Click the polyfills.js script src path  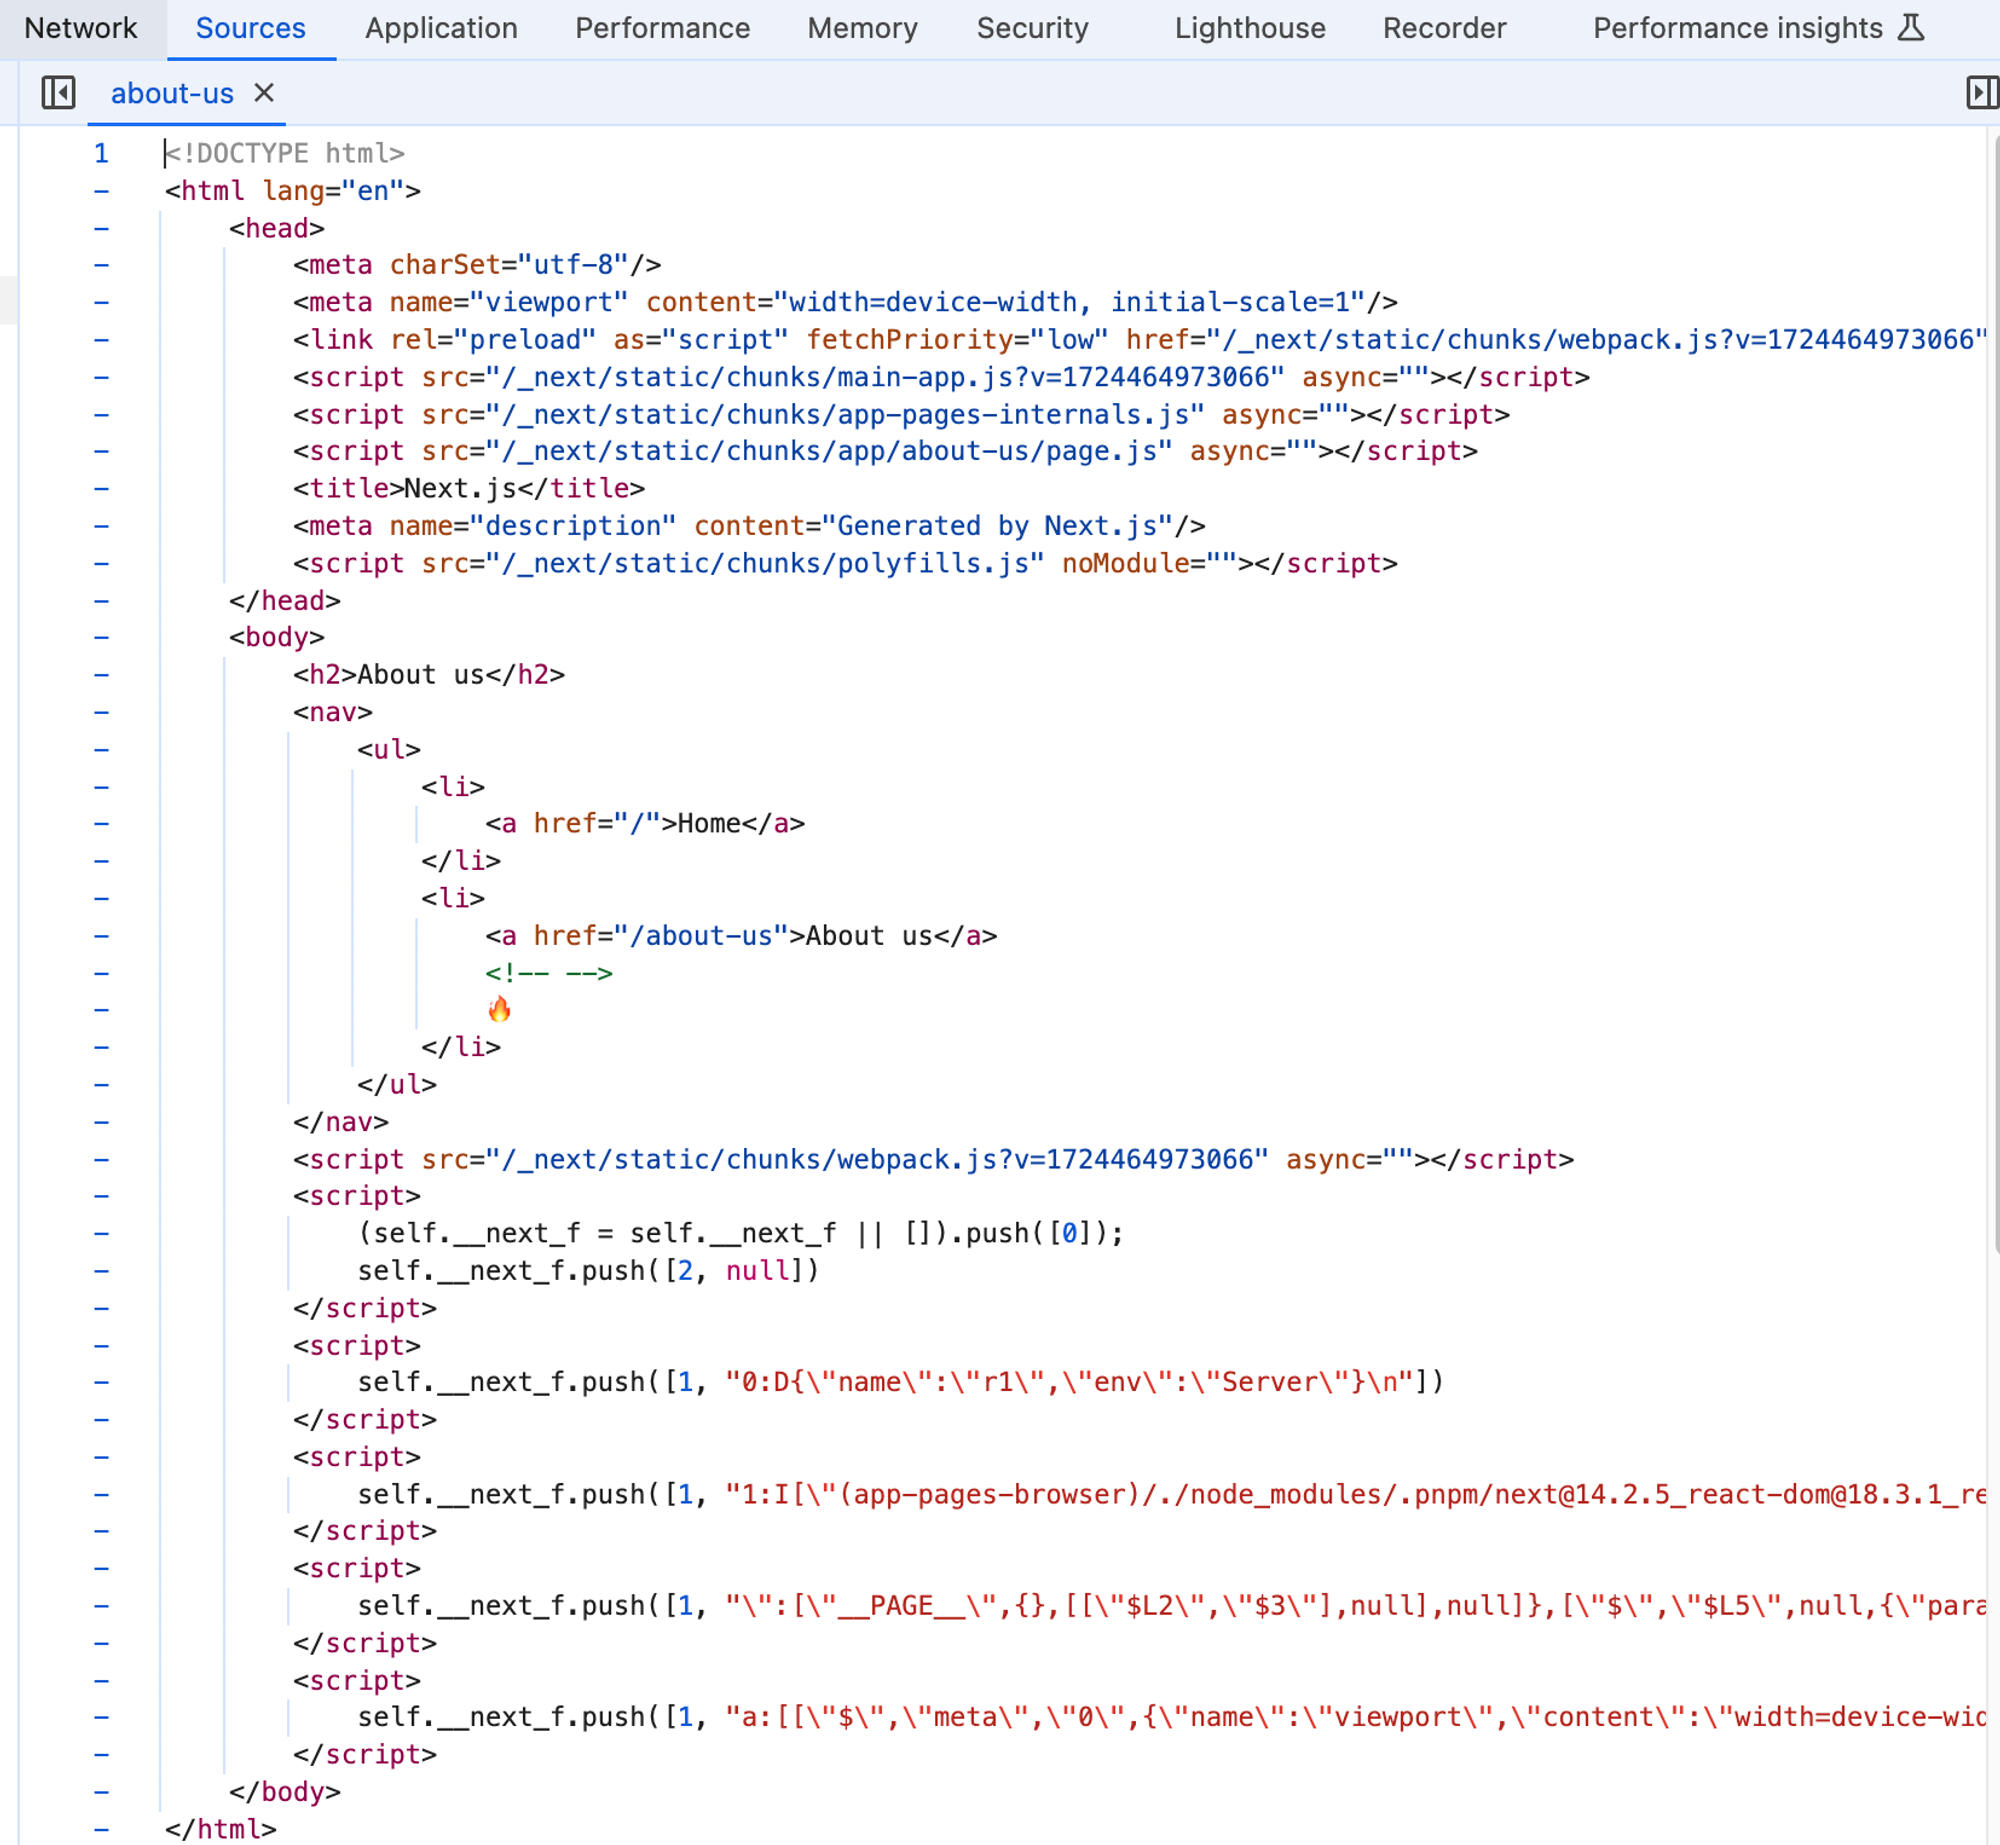764,564
